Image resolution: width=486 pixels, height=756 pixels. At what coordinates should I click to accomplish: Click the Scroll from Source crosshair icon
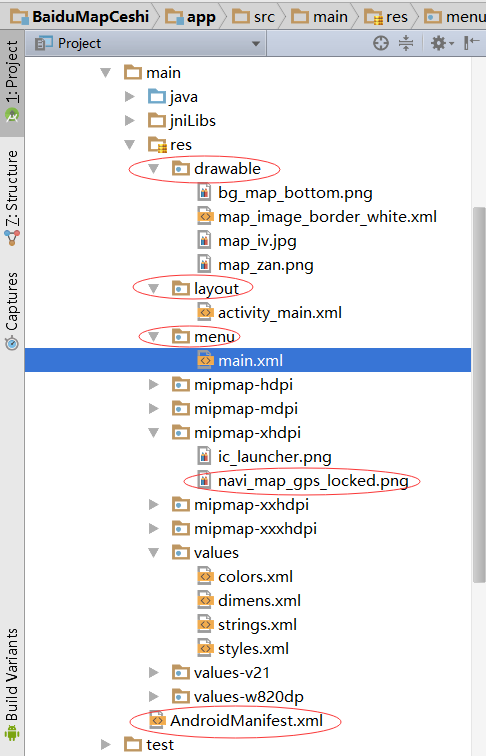[380, 43]
